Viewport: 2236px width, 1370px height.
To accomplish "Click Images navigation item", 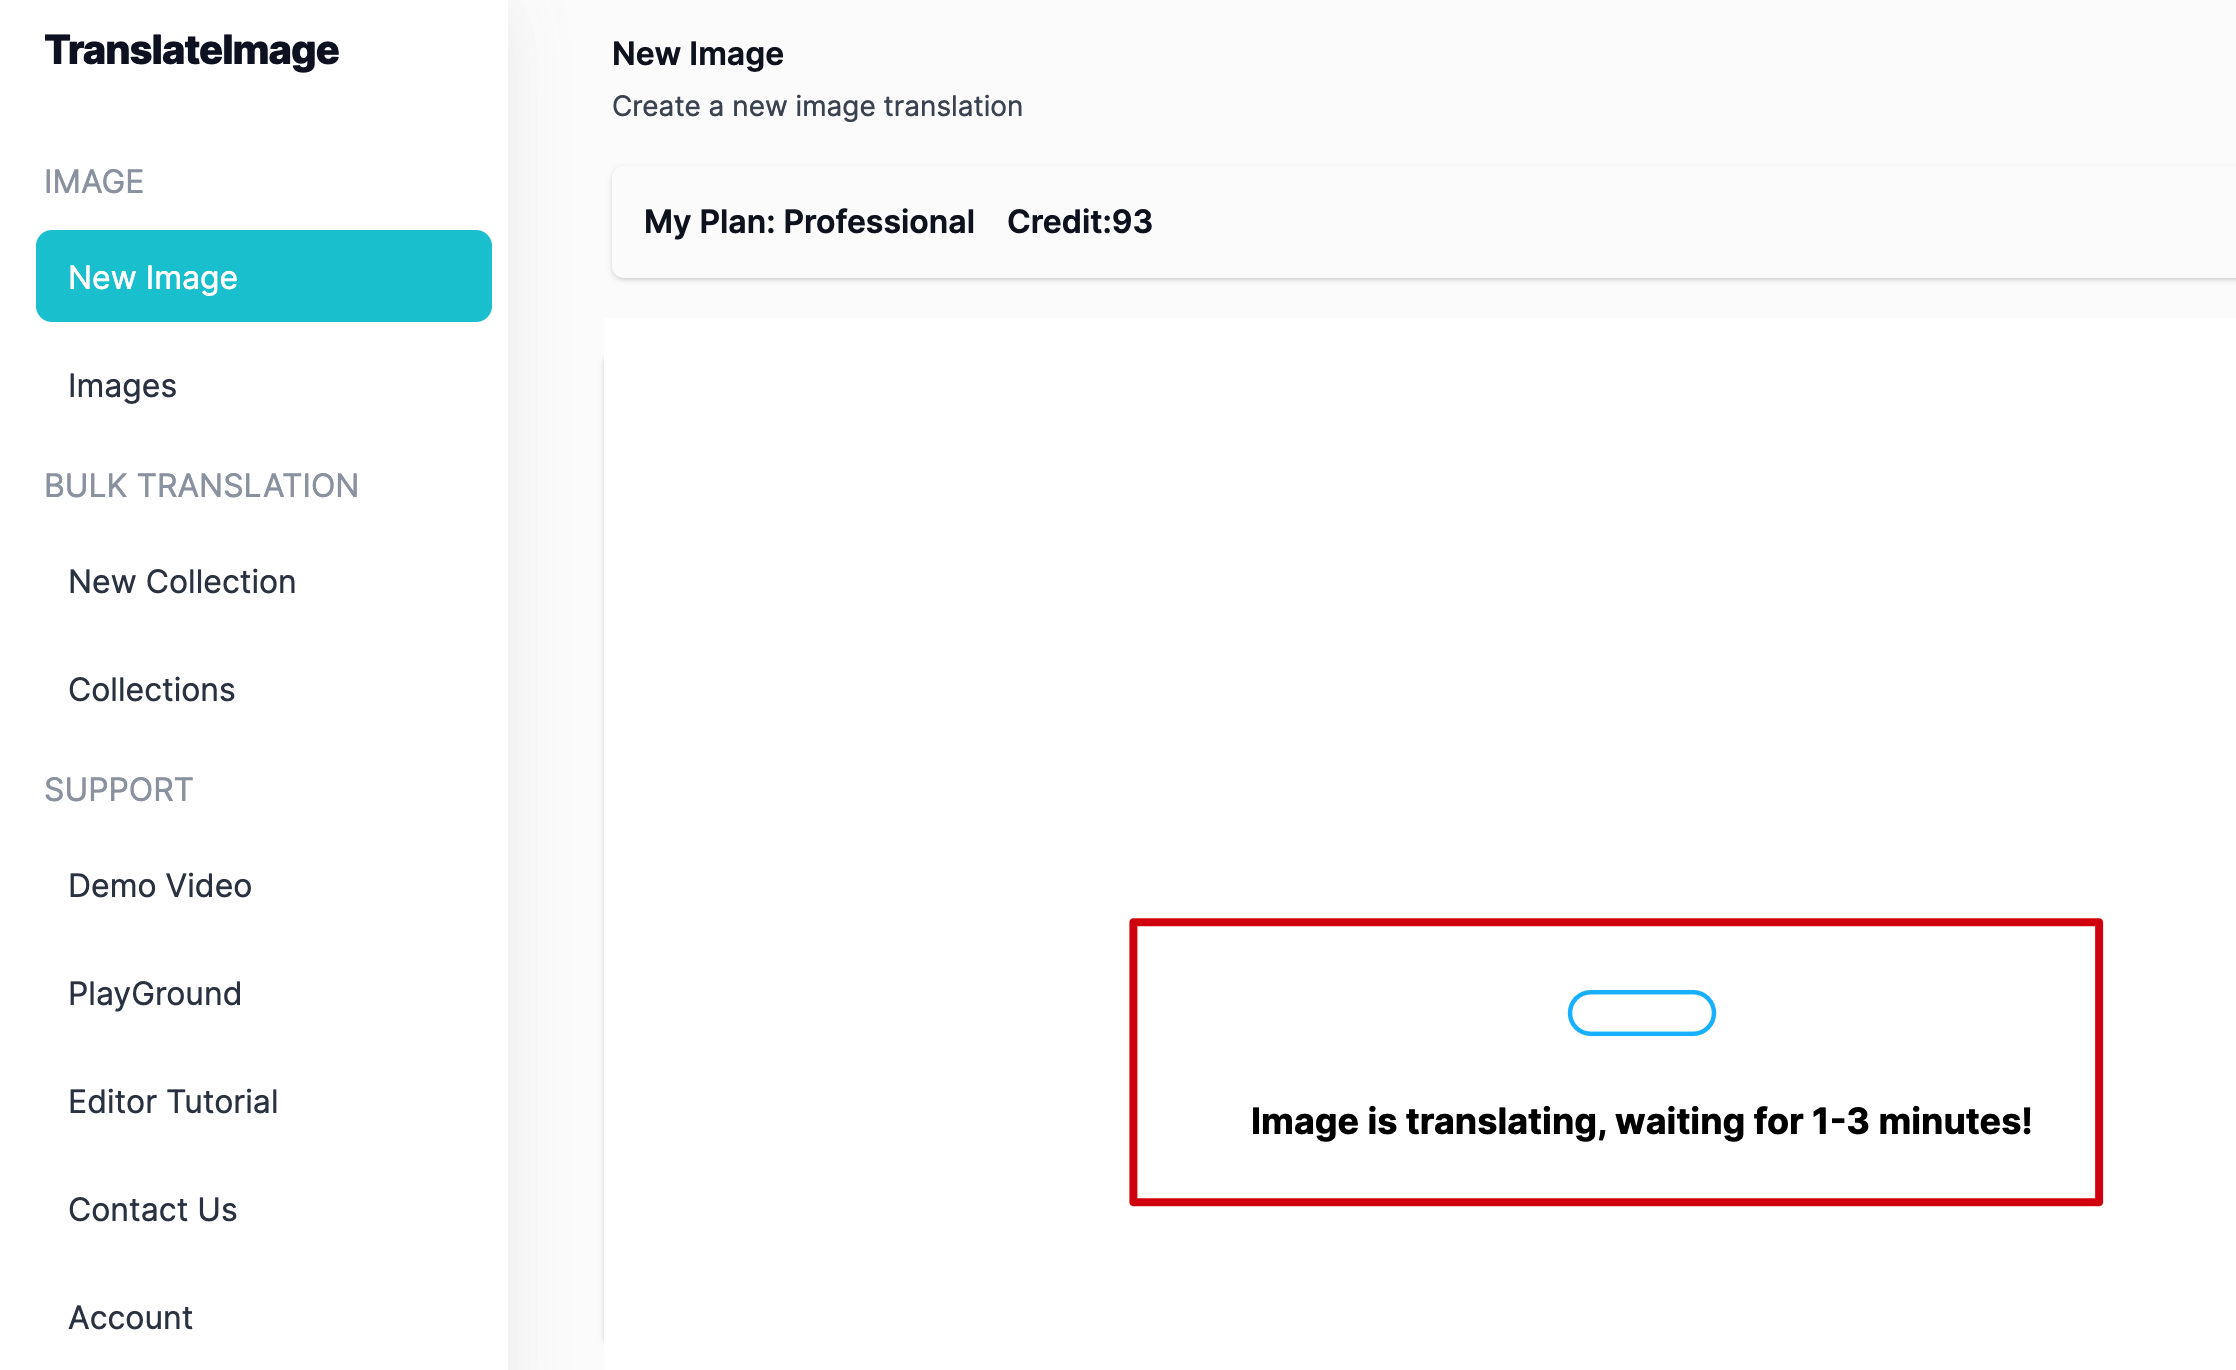I will [x=121, y=385].
